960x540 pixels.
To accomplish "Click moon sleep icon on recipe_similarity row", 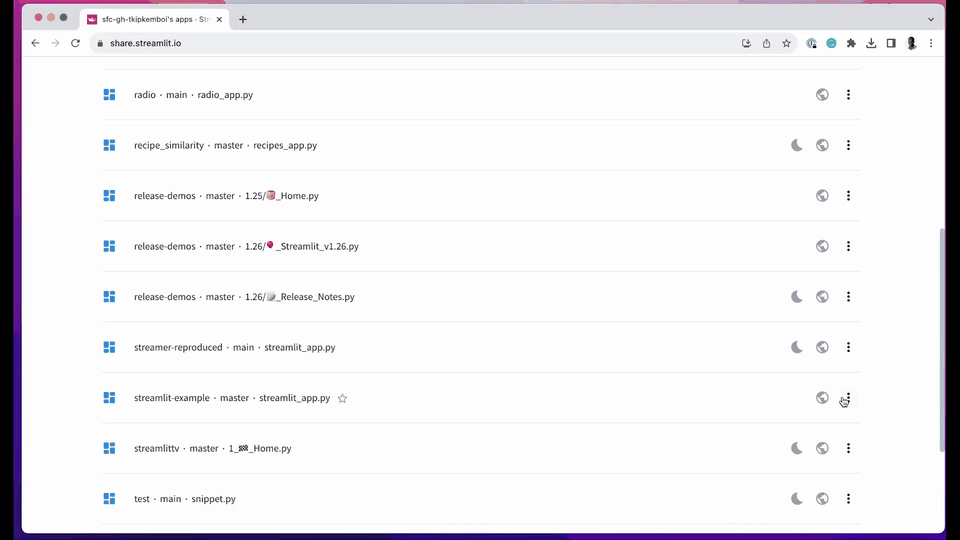I will [797, 145].
